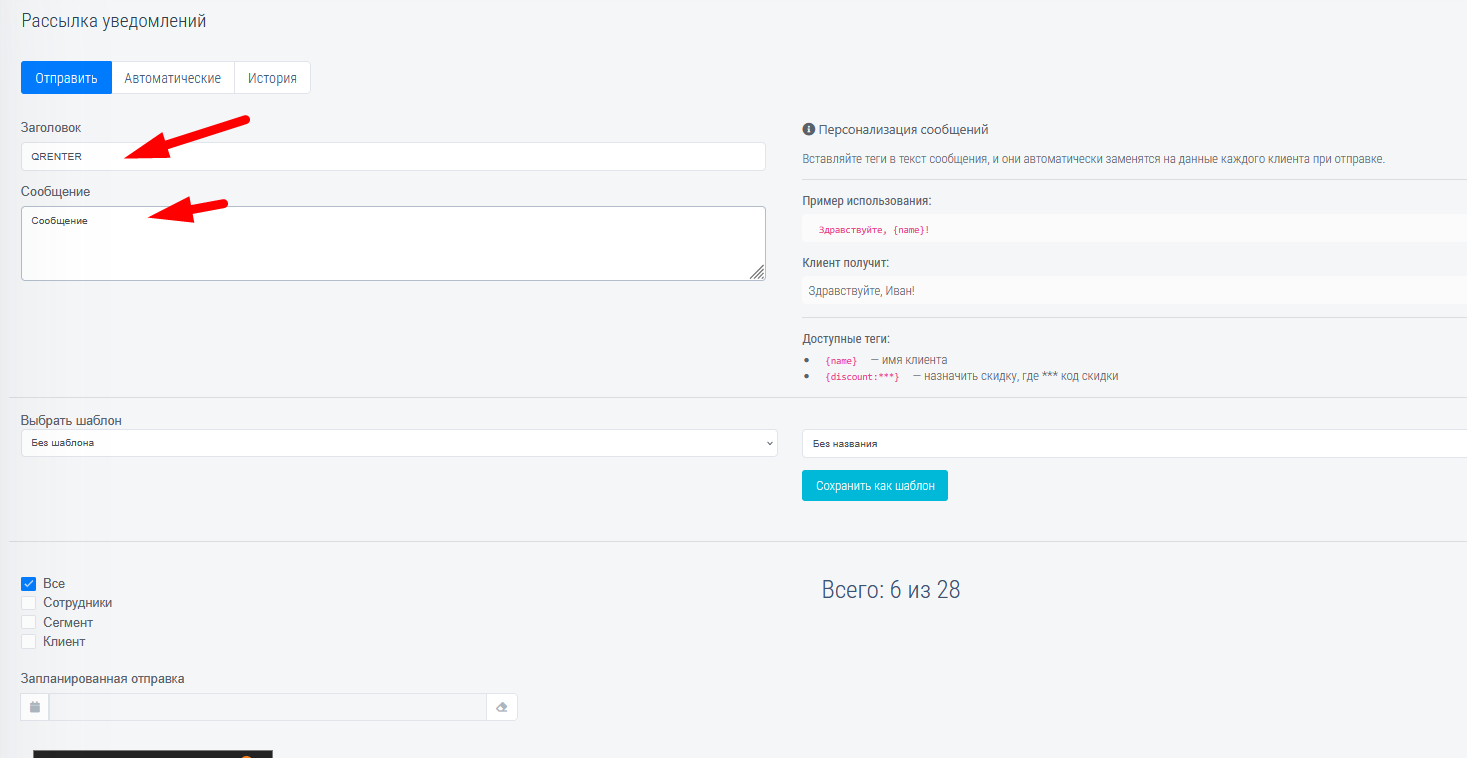The width and height of the screenshot is (1467, 758).
Task: Click the calendar icon for scheduled sending
Action: 35,707
